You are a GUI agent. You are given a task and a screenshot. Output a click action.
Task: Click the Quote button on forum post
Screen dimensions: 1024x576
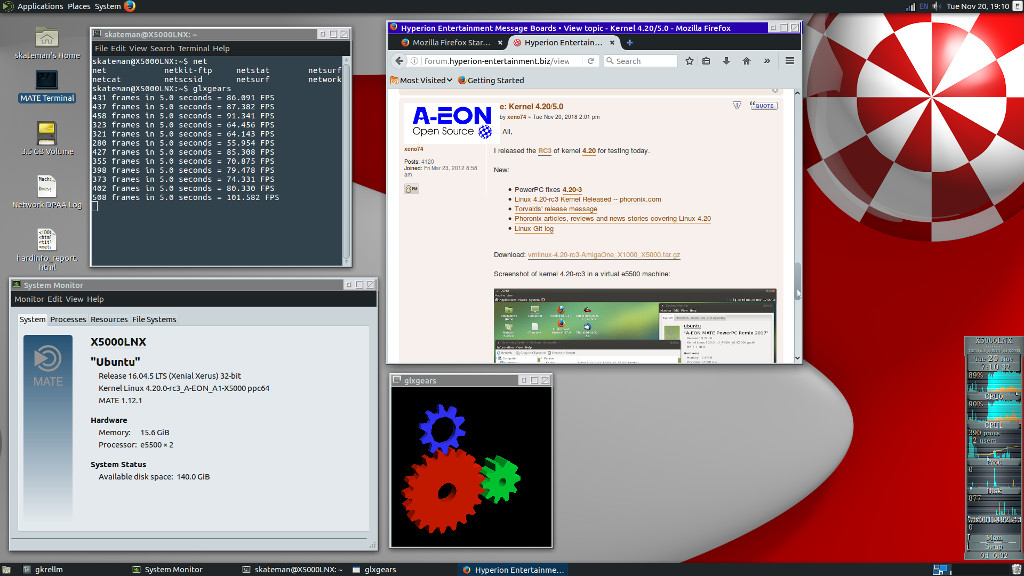[x=763, y=105]
